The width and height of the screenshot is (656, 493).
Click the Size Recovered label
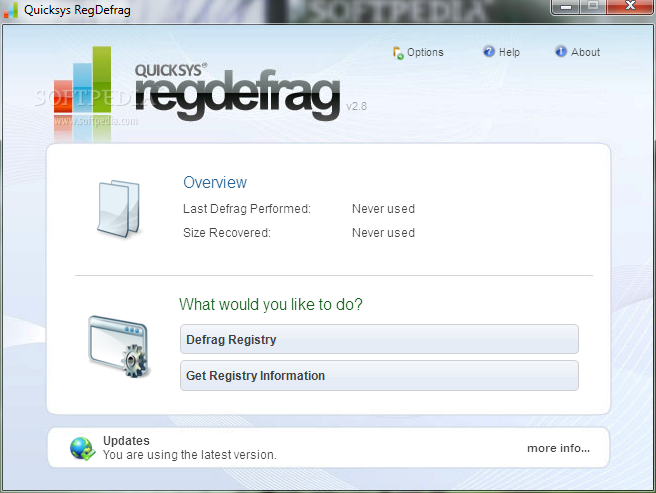(227, 233)
